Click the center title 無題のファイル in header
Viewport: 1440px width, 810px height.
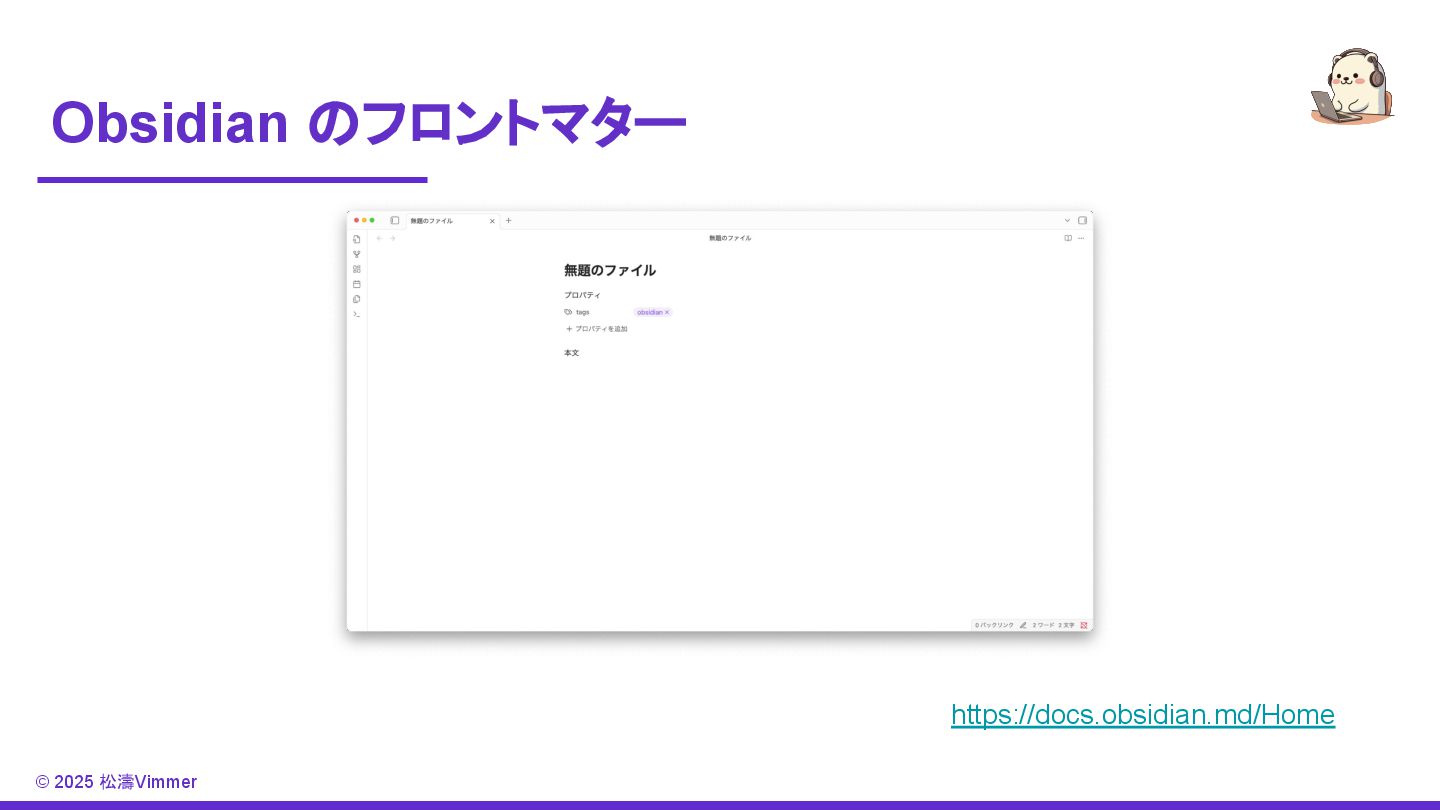pyautogui.click(x=730, y=238)
